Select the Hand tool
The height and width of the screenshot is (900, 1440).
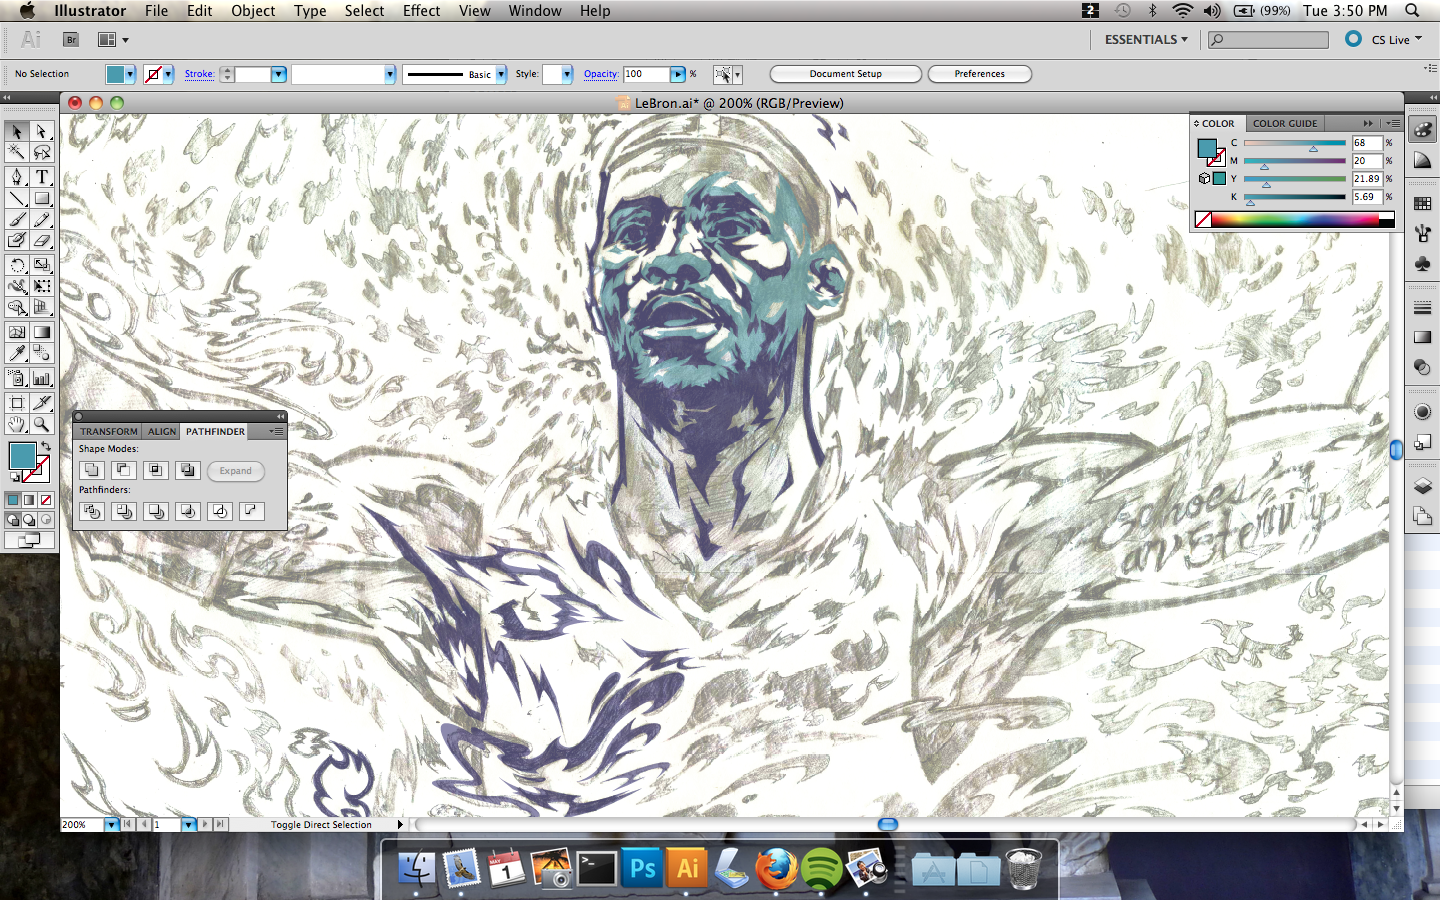[17, 424]
